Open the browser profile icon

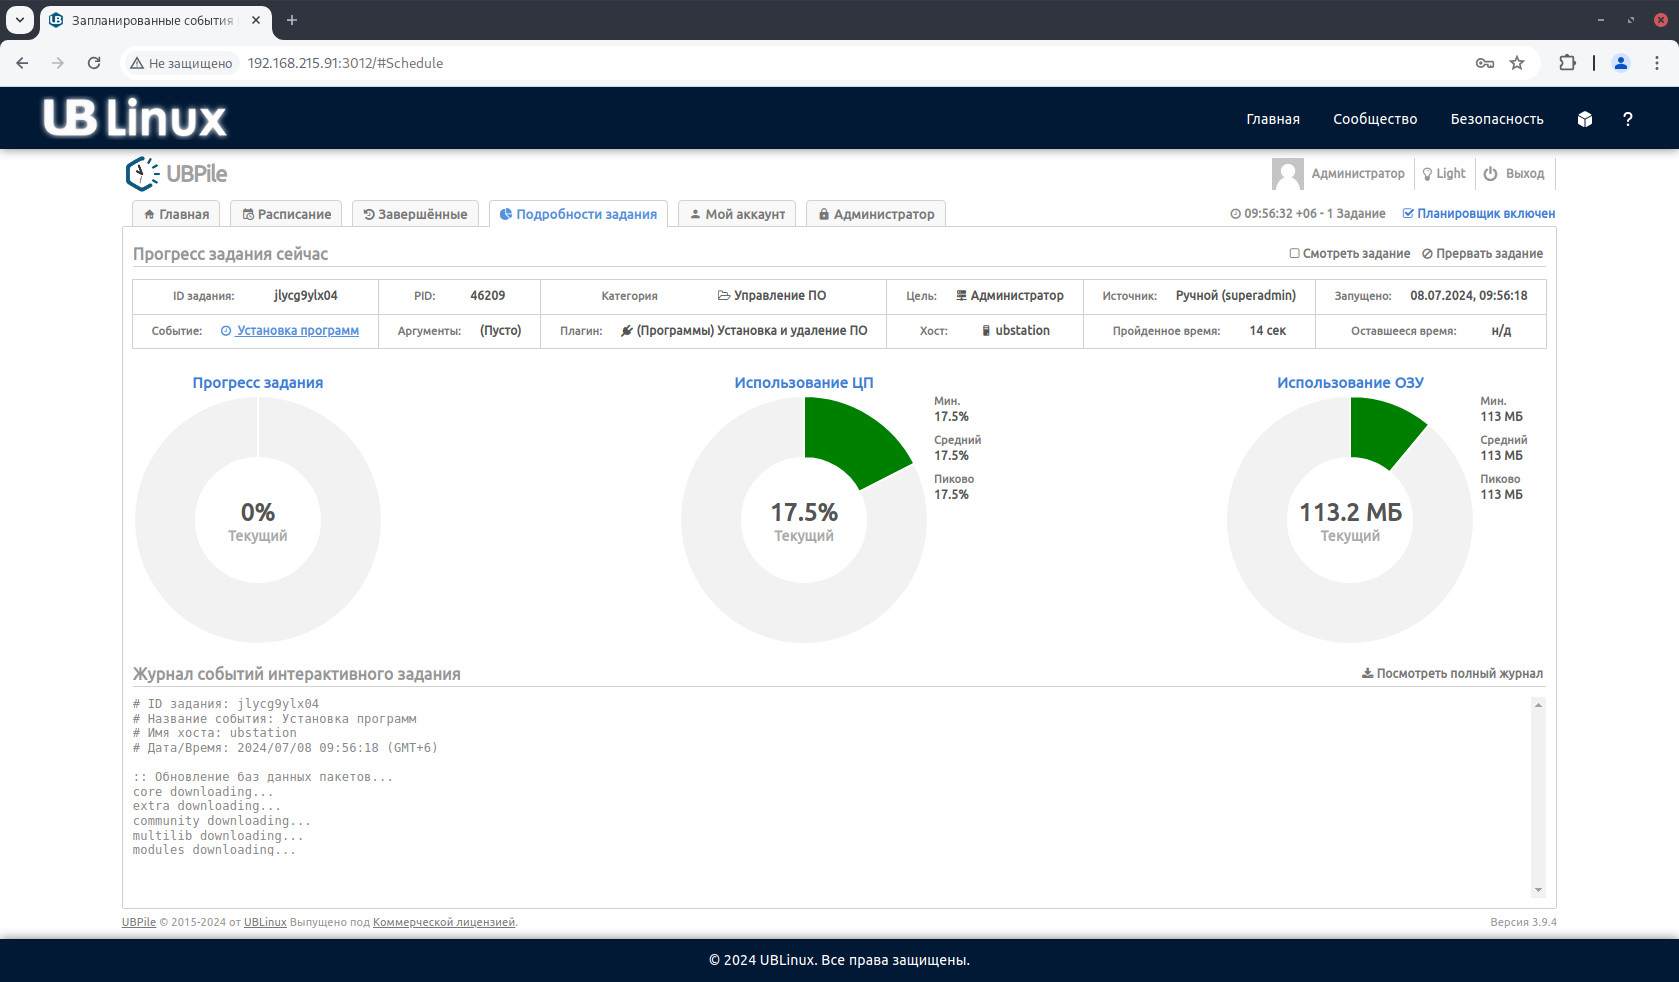coord(1621,63)
